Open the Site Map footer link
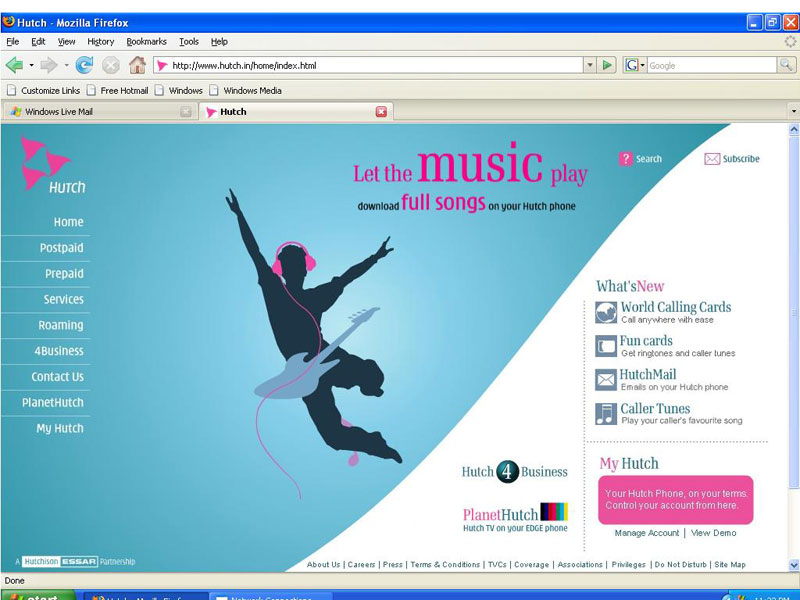 [730, 565]
